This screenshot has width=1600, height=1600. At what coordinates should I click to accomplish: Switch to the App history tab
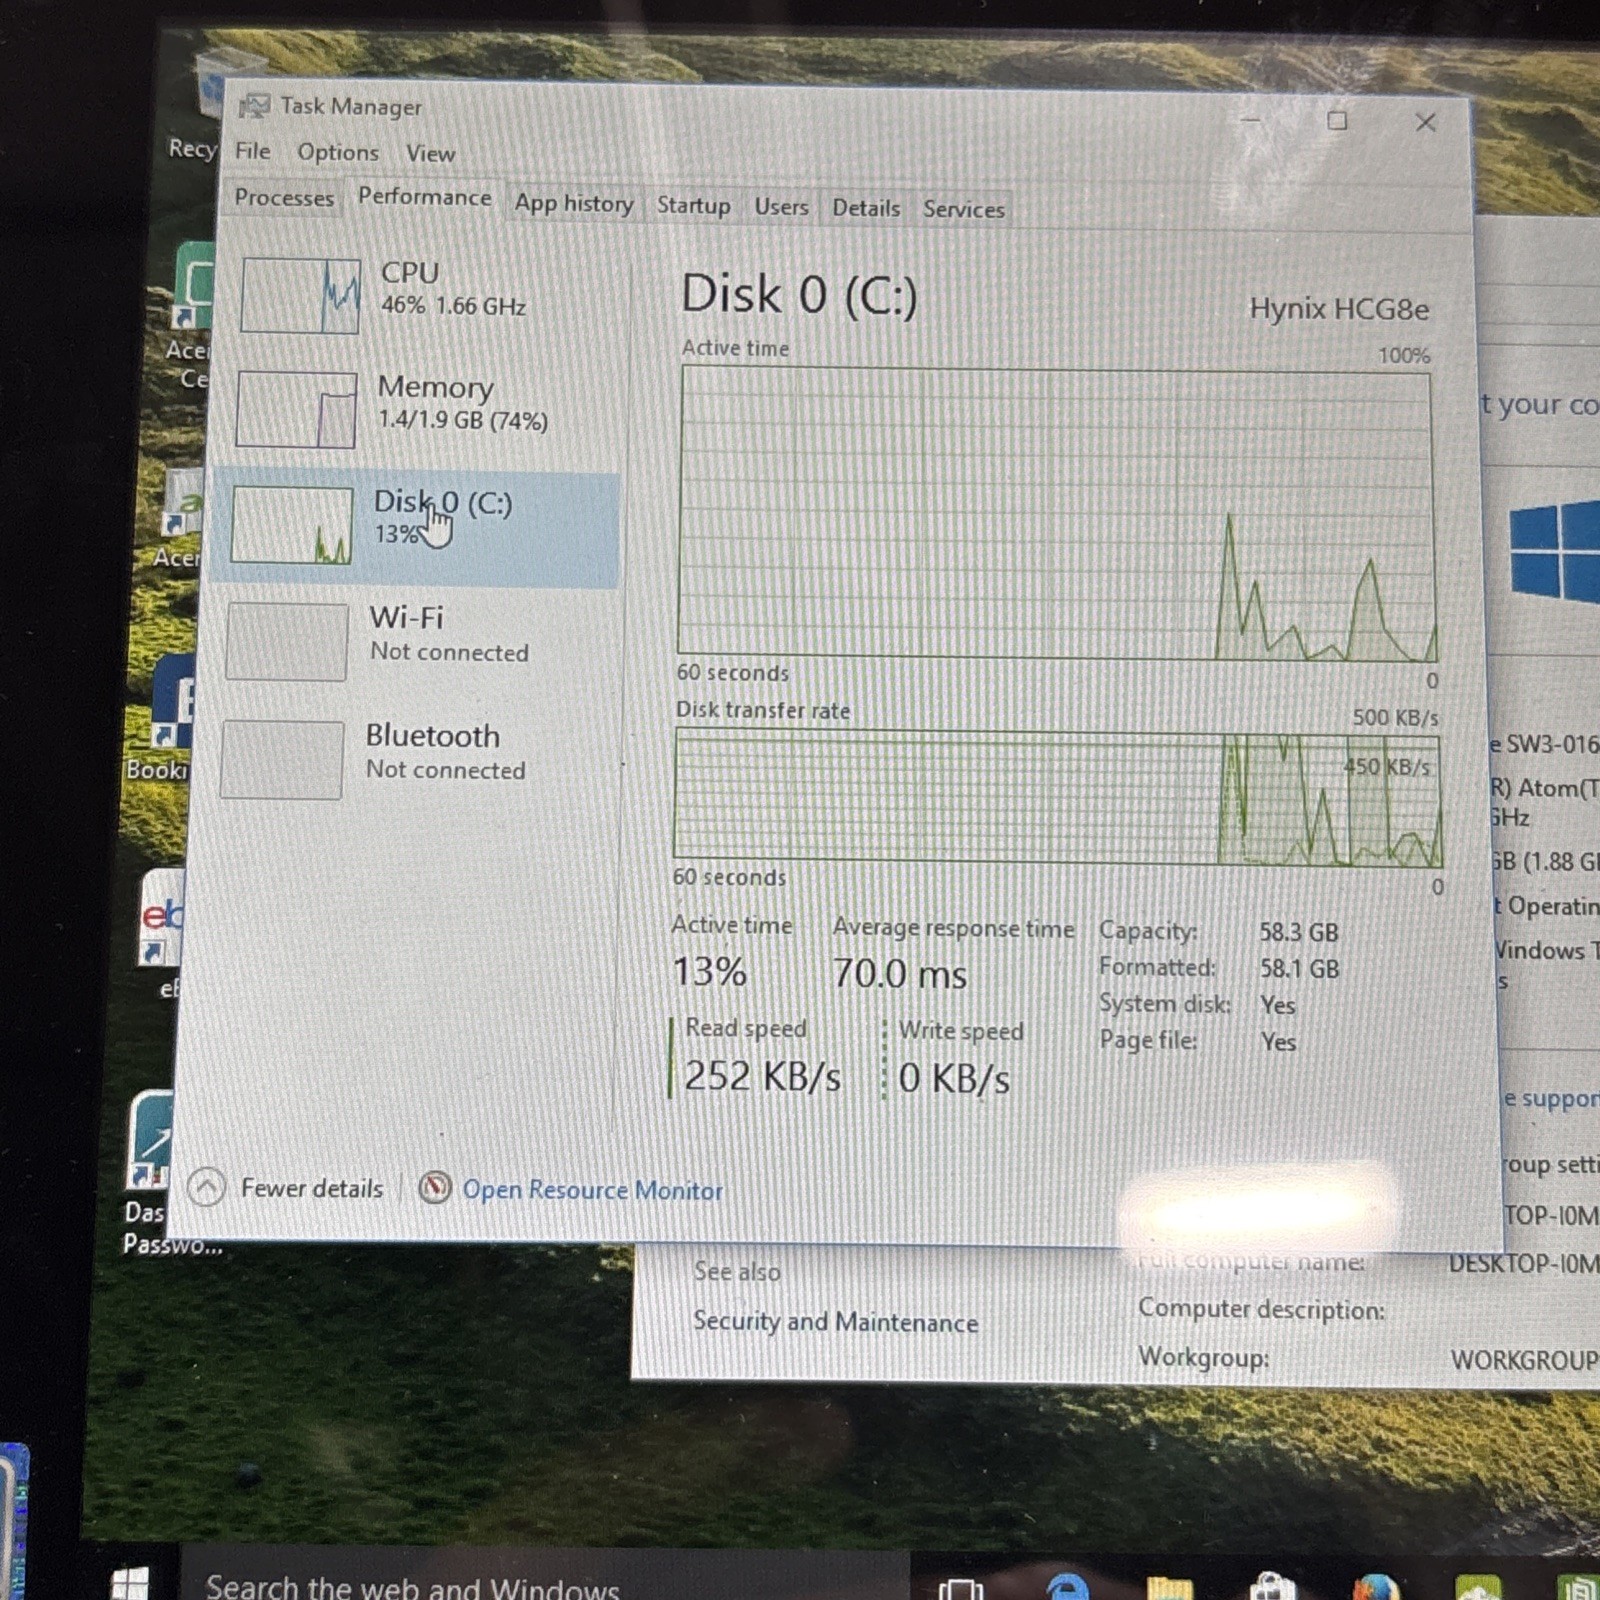coord(574,203)
